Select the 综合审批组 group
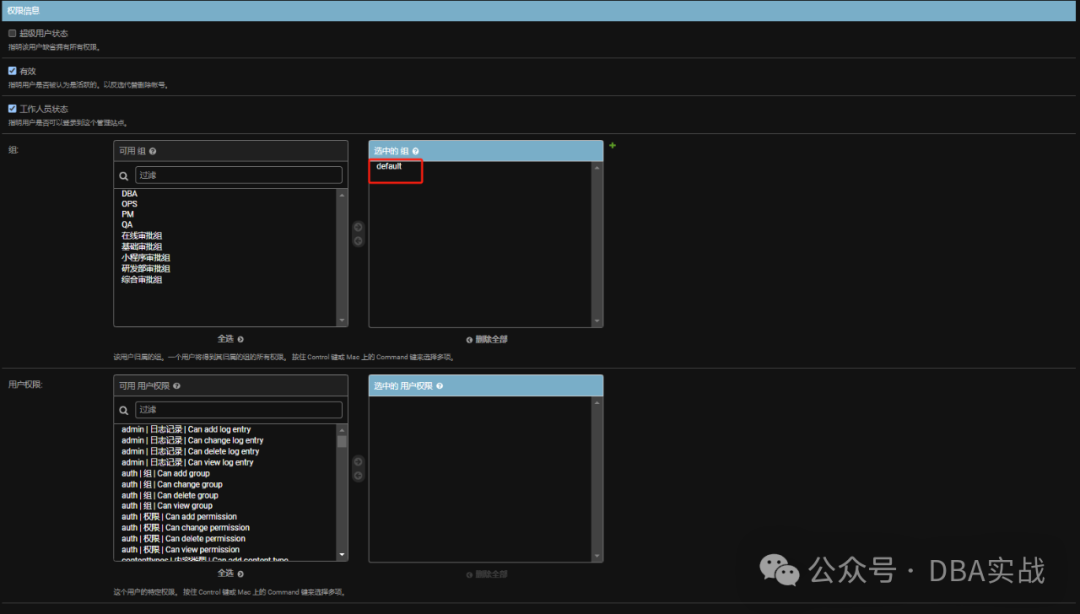The image size is (1080, 614). pos(141,280)
